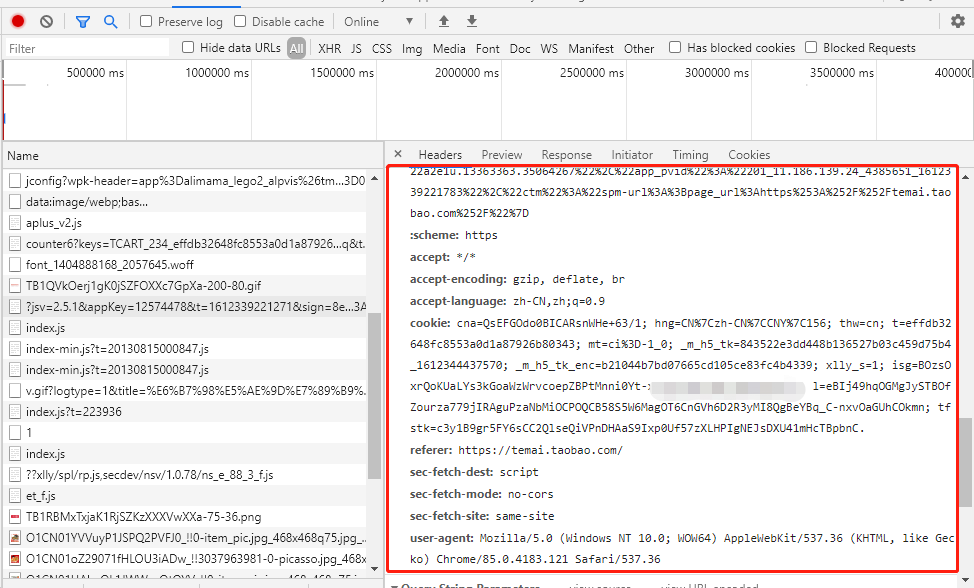974x588 pixels.
Task: Click the 1500000 ms timeline marker
Action: coord(342,73)
